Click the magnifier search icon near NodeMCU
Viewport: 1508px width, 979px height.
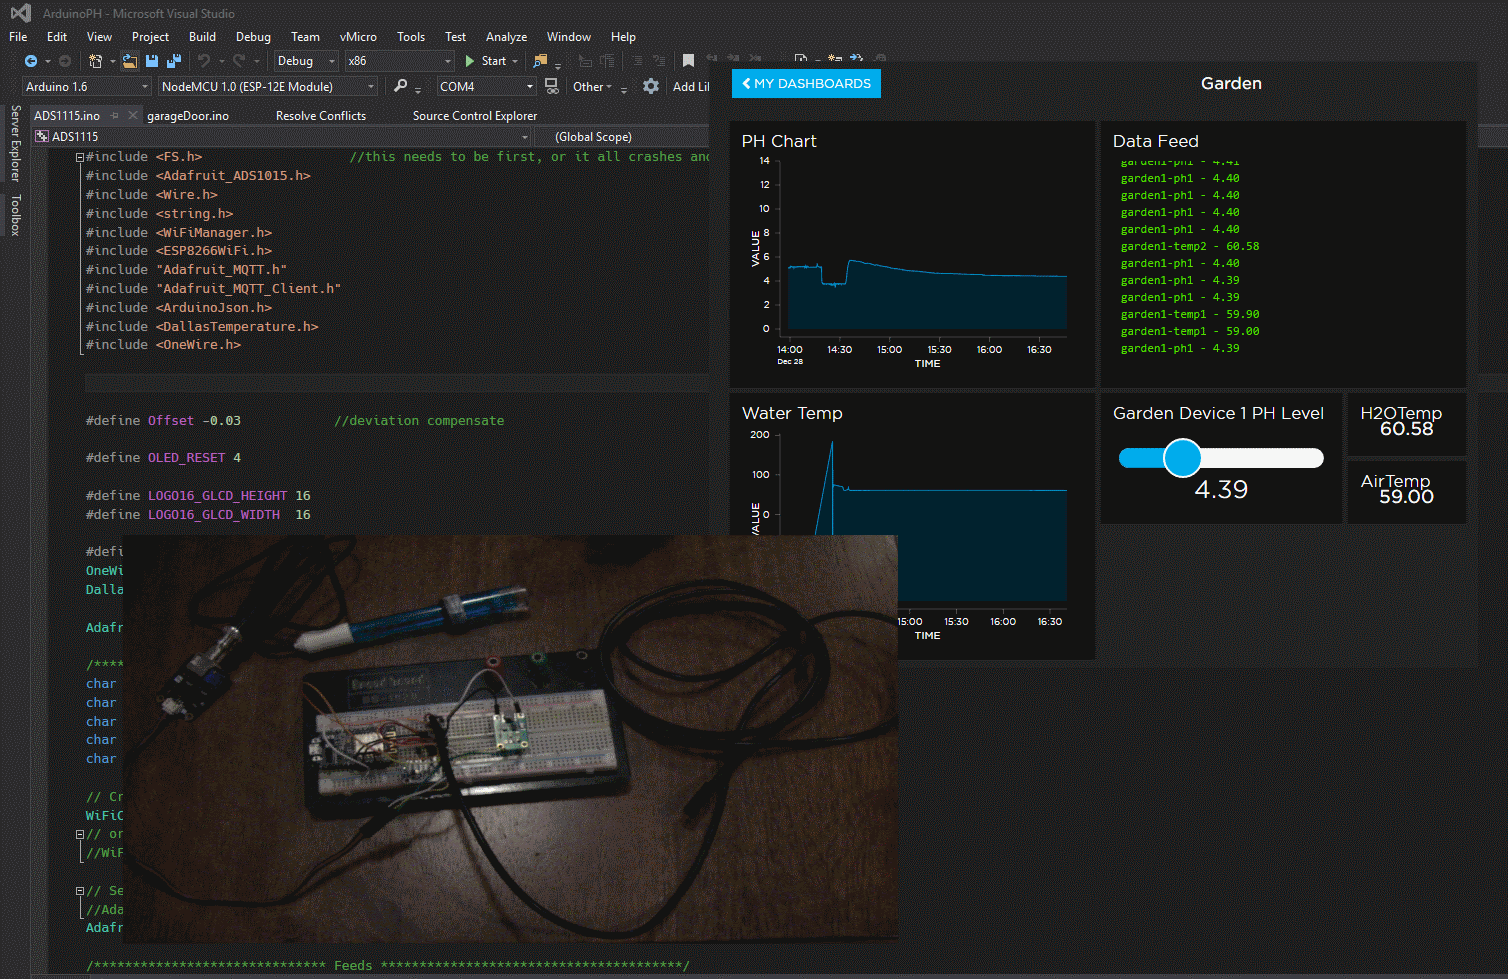pyautogui.click(x=401, y=86)
